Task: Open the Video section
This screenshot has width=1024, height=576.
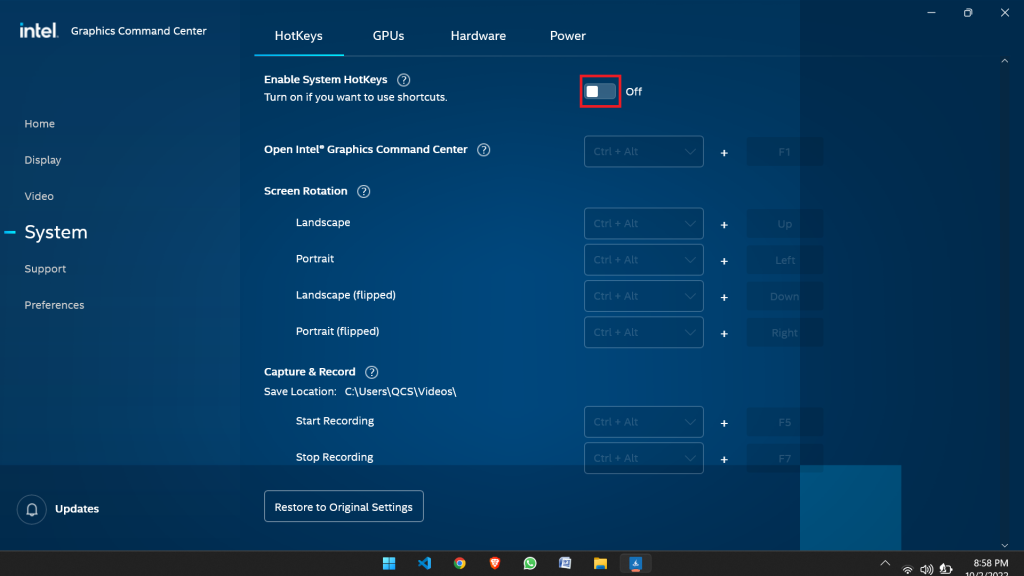Action: [x=39, y=197]
